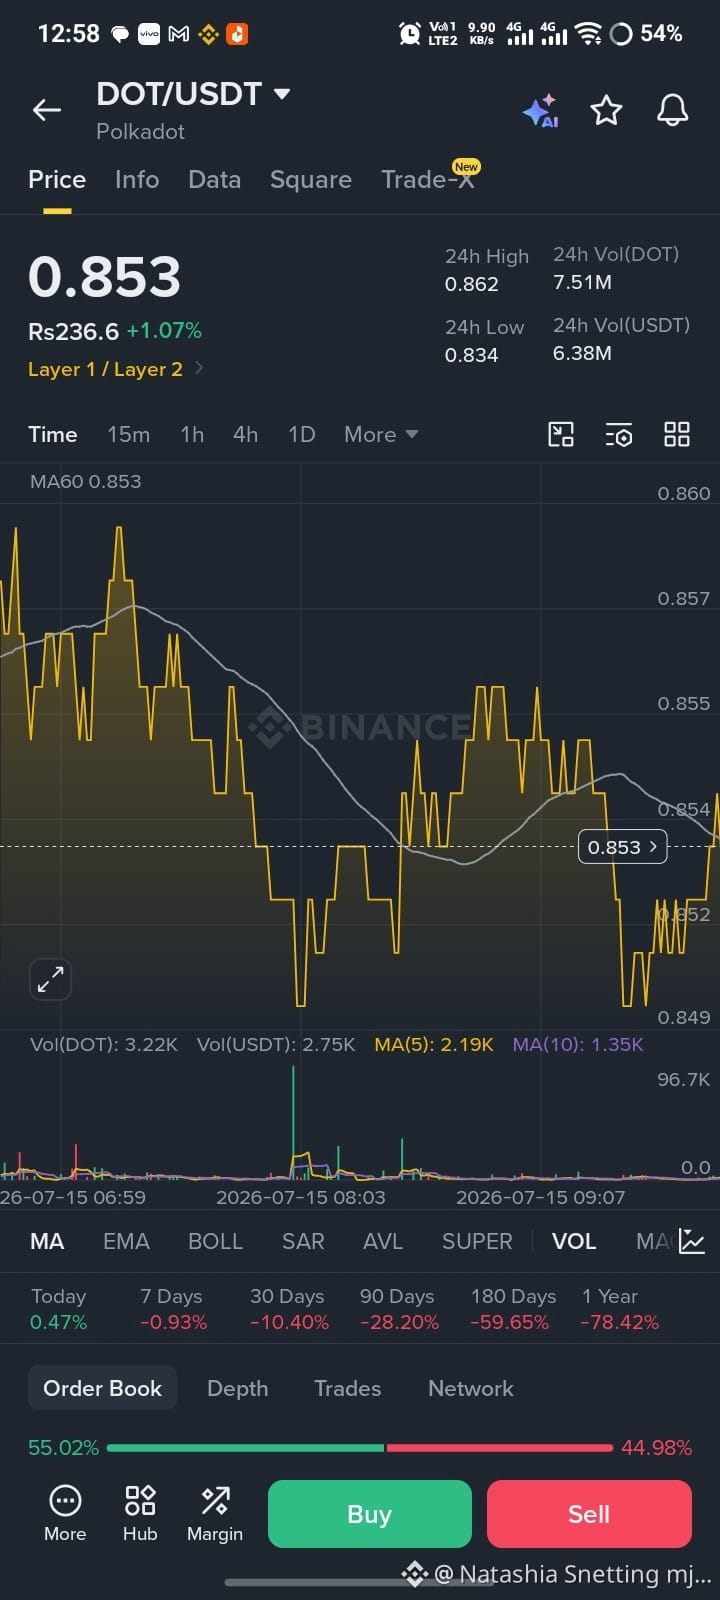
Task: Tap the order book buy/sell ratio bar
Action: [360, 1447]
